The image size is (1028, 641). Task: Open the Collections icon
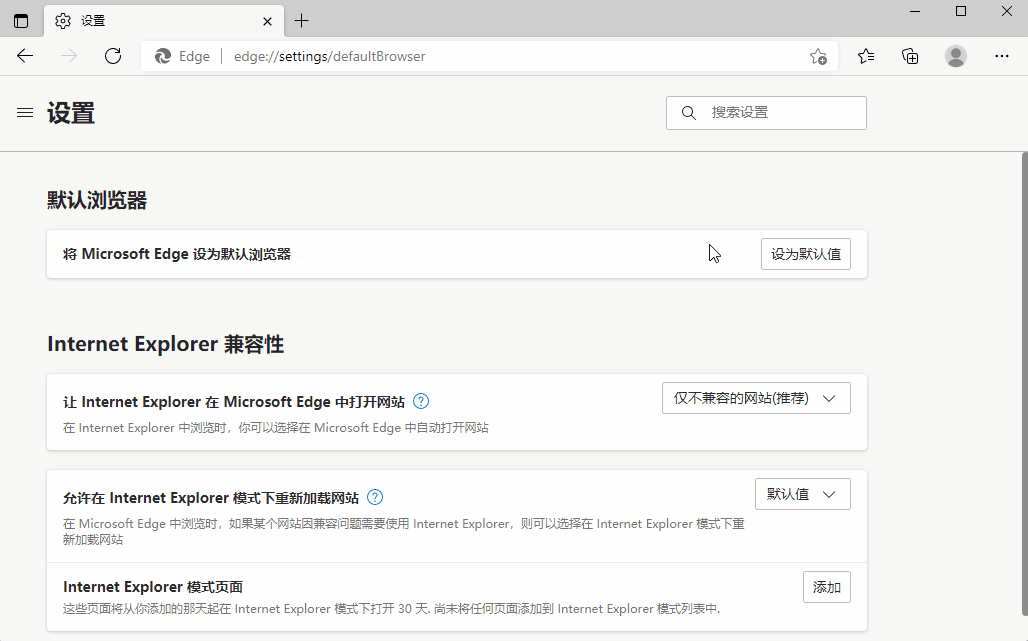[910, 56]
